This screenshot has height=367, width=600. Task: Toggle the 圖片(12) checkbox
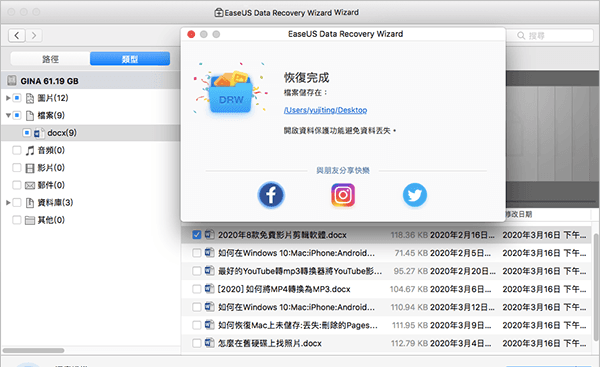coord(17,98)
